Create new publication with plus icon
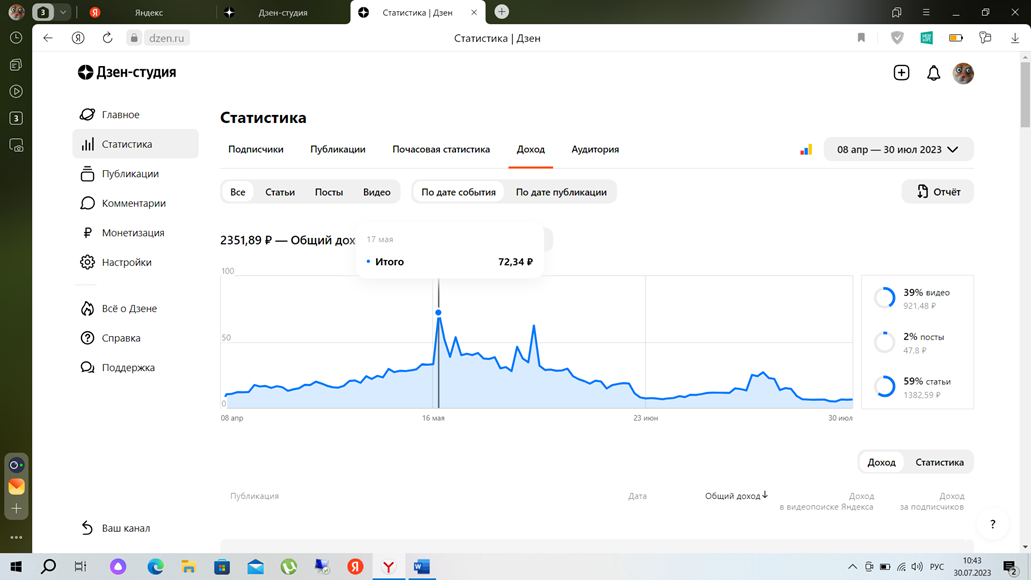 tap(901, 72)
